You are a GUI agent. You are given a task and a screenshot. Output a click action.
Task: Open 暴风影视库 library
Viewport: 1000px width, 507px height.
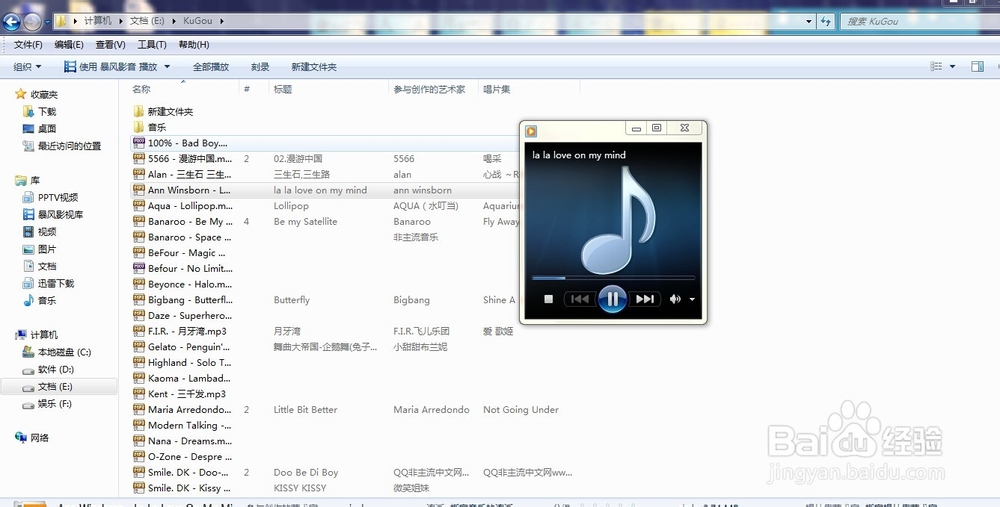click(60, 215)
